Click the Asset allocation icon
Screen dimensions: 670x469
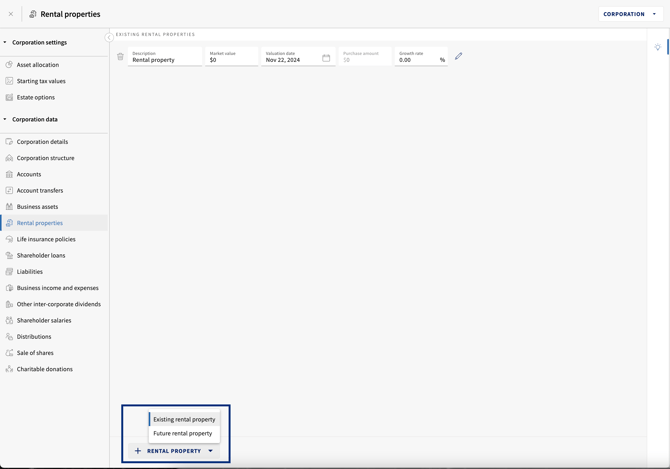coord(9,65)
